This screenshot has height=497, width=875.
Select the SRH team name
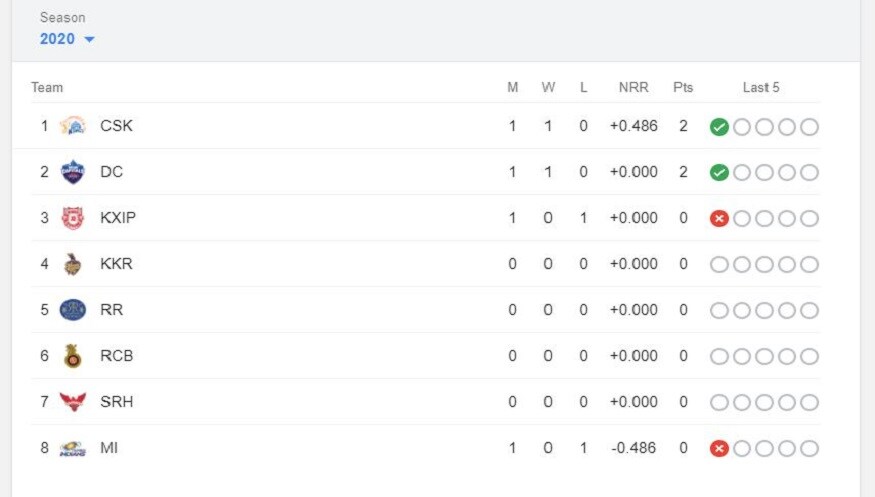117,402
